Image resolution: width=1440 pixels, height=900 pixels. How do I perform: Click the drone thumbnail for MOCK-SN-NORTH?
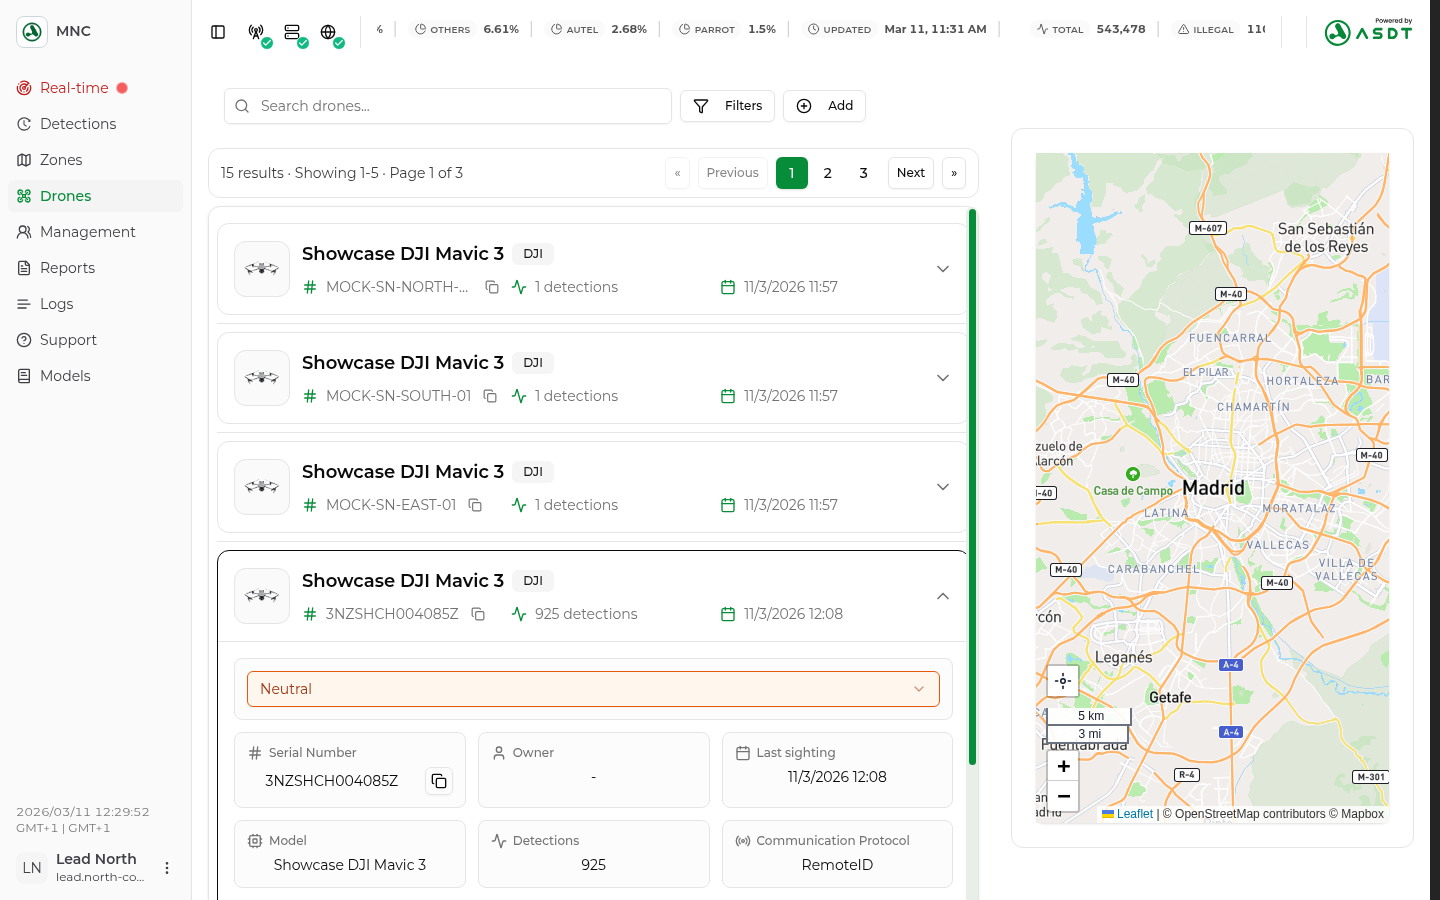(262, 269)
